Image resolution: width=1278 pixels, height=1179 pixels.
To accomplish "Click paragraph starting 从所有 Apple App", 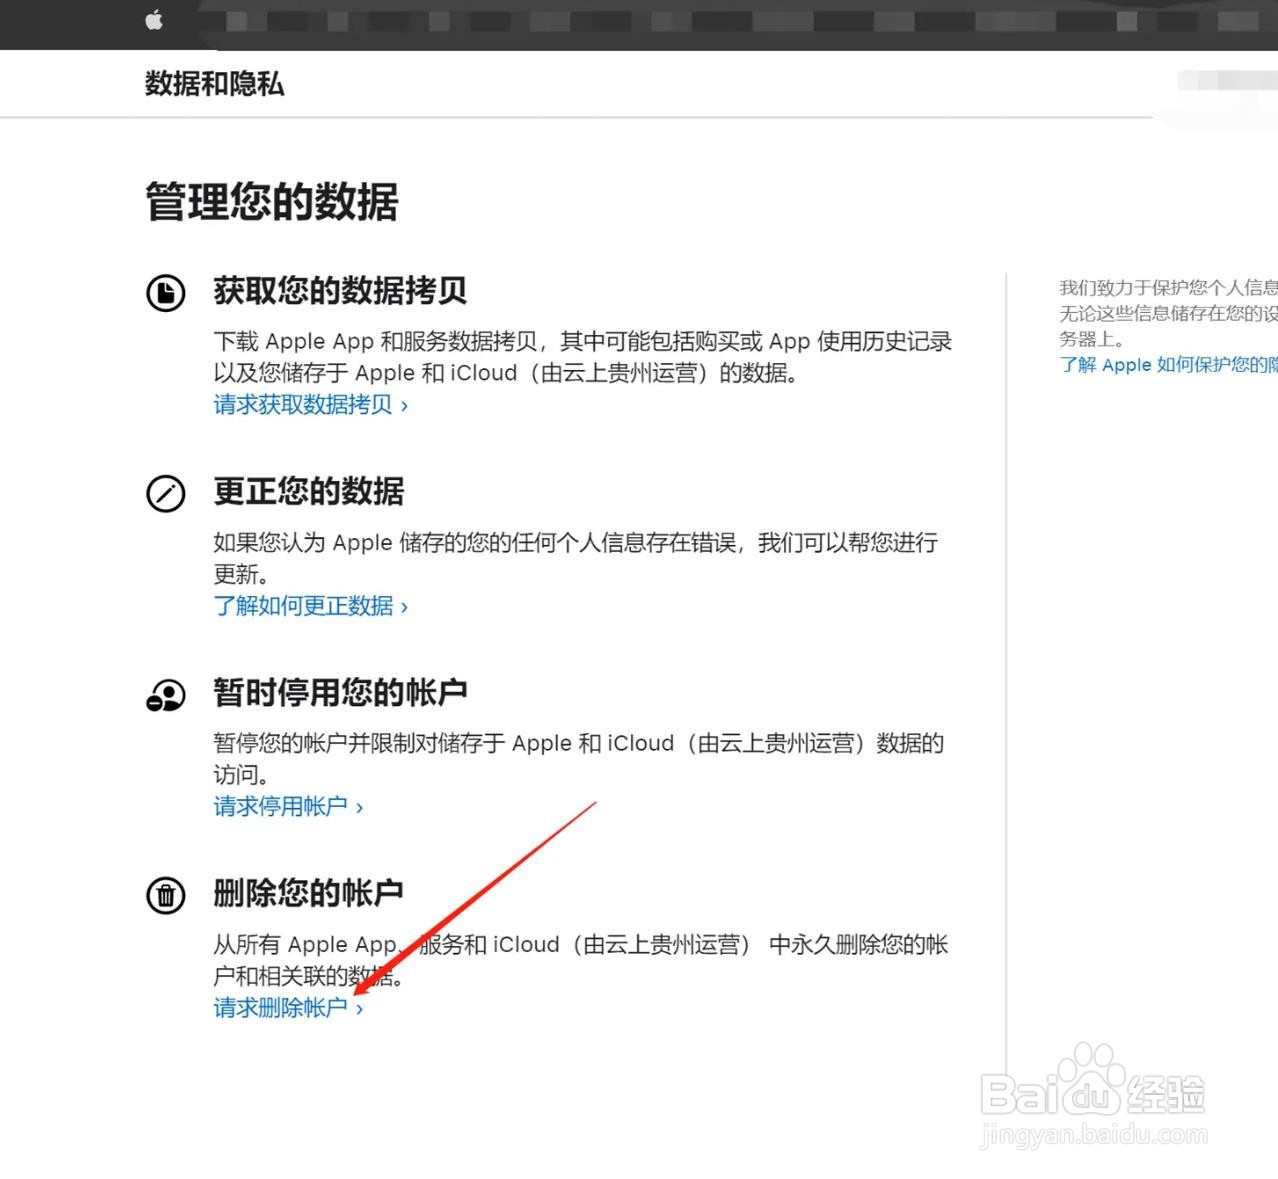I will pos(581,960).
